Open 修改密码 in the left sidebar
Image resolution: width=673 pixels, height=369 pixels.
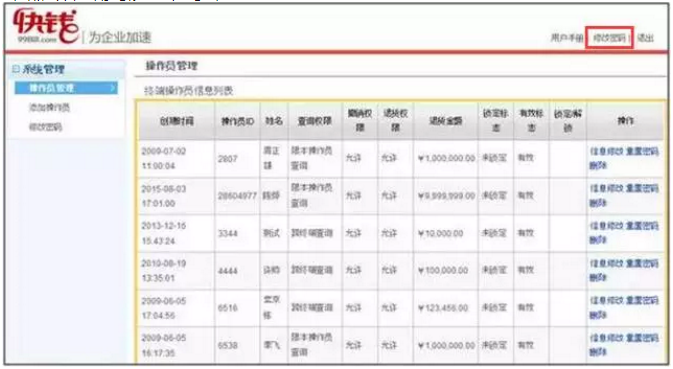[45, 127]
